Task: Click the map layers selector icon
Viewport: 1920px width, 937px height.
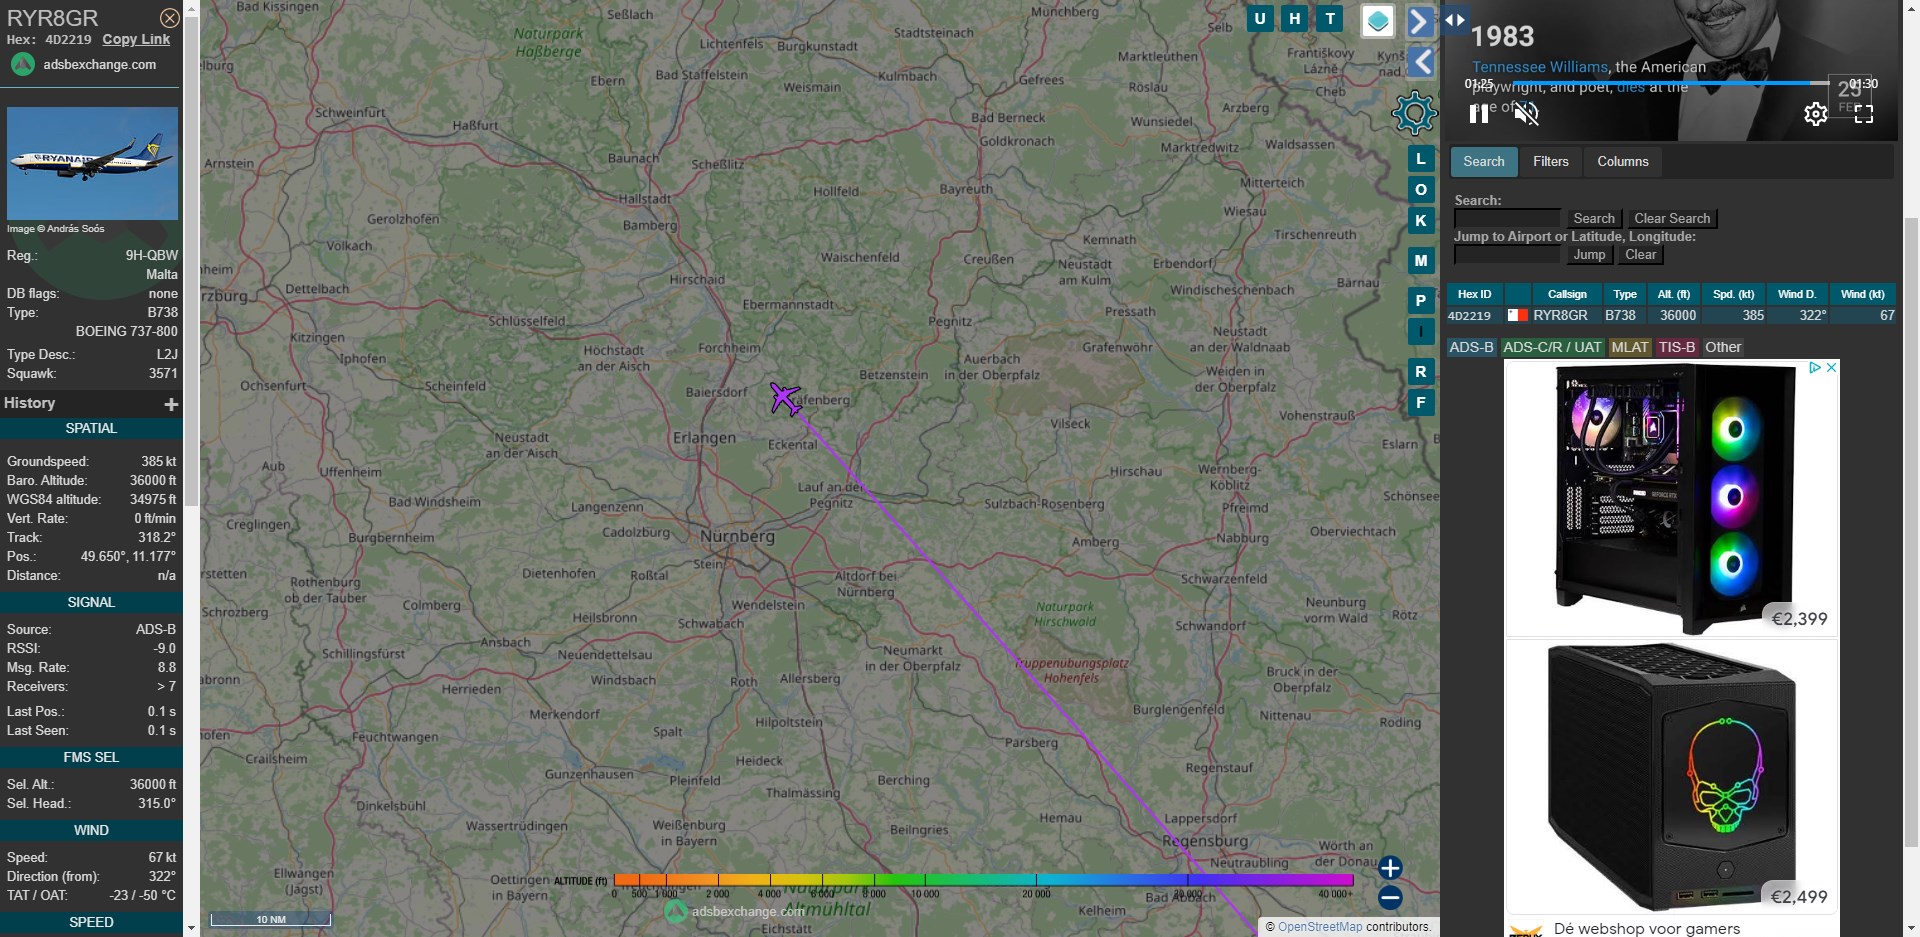Action: click(x=1378, y=21)
